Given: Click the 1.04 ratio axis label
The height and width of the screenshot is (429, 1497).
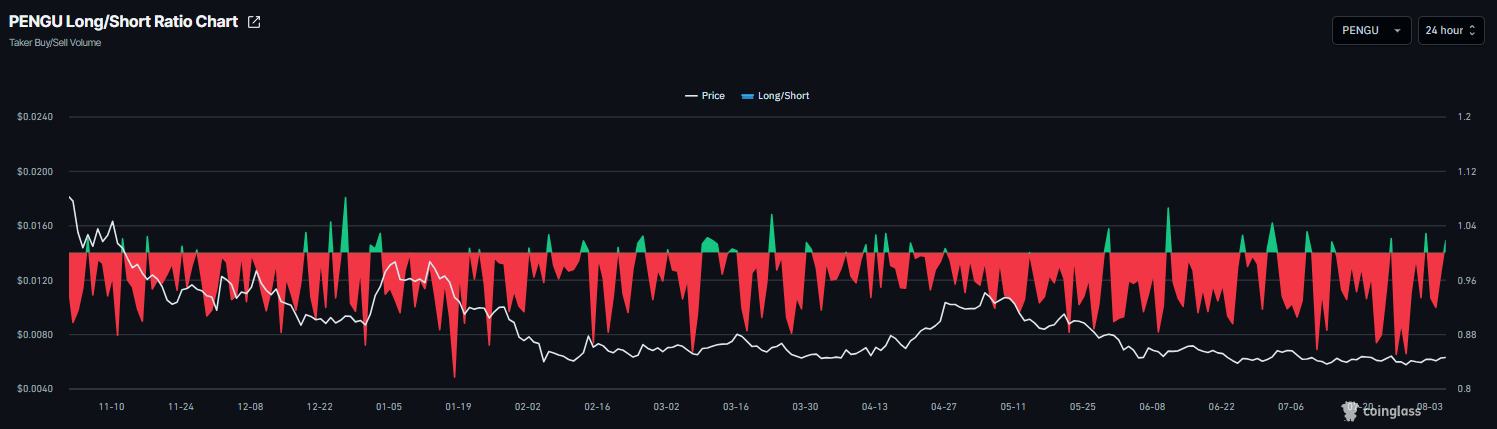Looking at the screenshot, I should (x=1467, y=226).
